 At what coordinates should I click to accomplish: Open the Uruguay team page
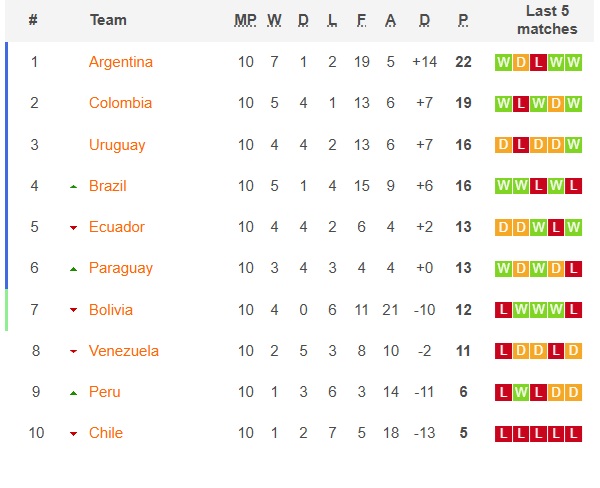pyautogui.click(x=117, y=145)
